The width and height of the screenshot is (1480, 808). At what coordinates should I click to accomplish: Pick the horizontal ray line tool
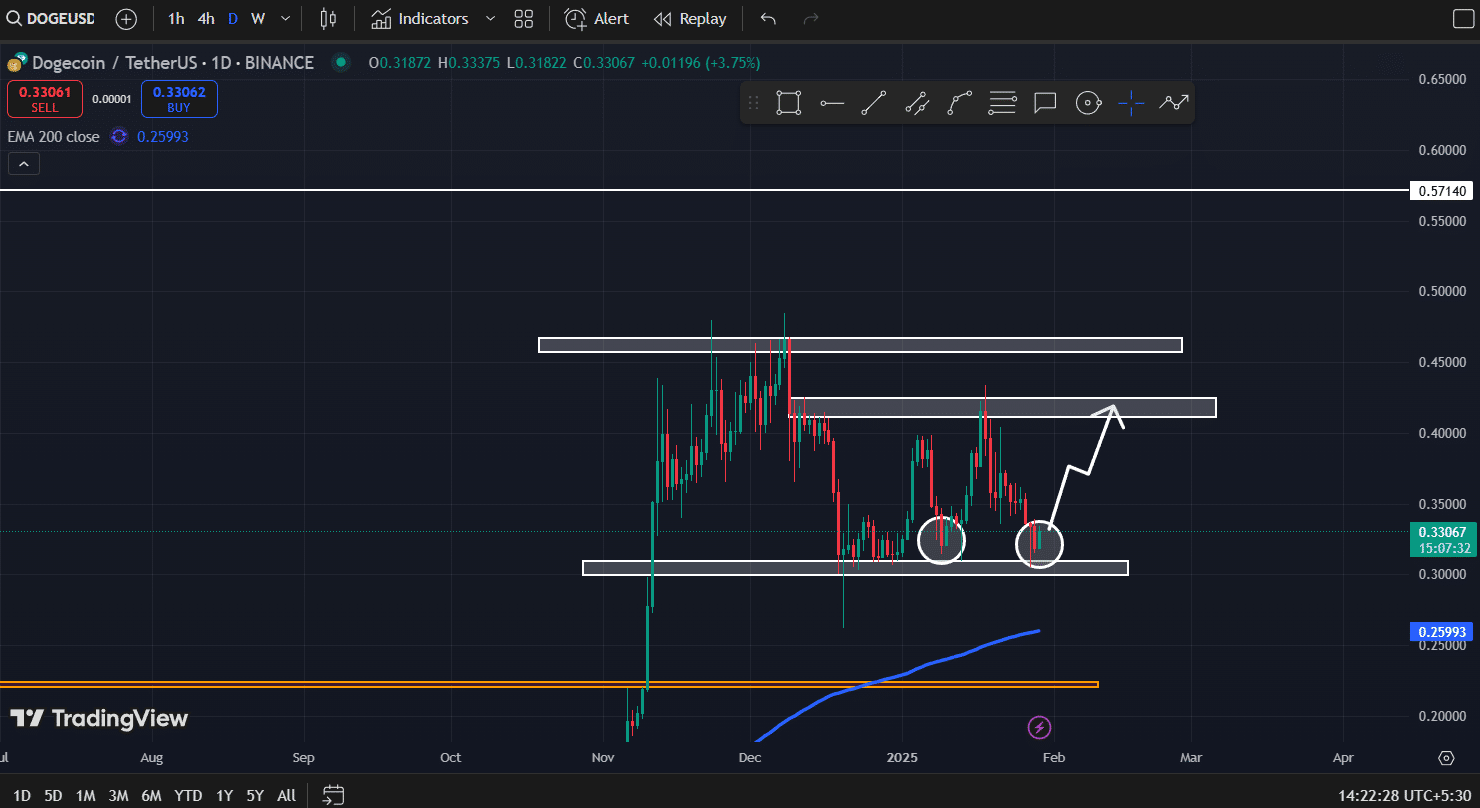[x=831, y=103]
